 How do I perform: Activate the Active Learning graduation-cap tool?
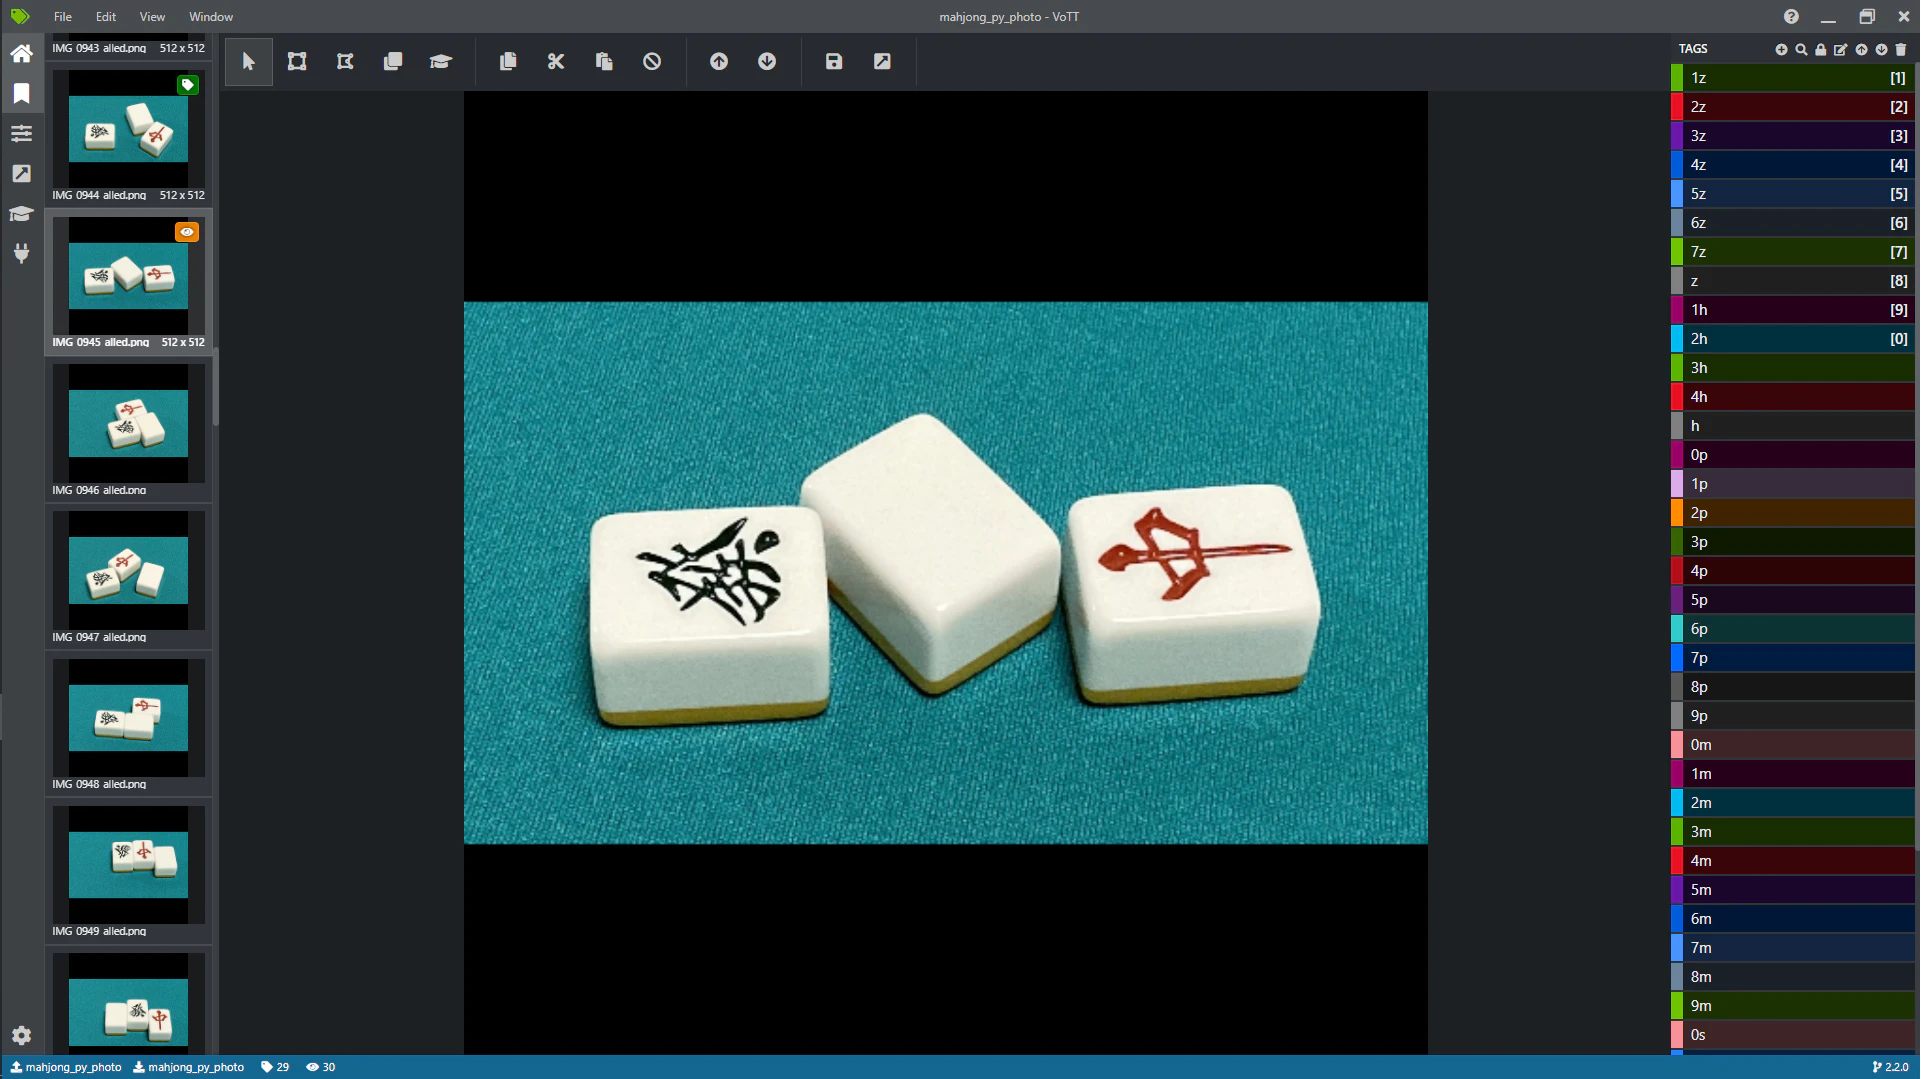click(441, 62)
